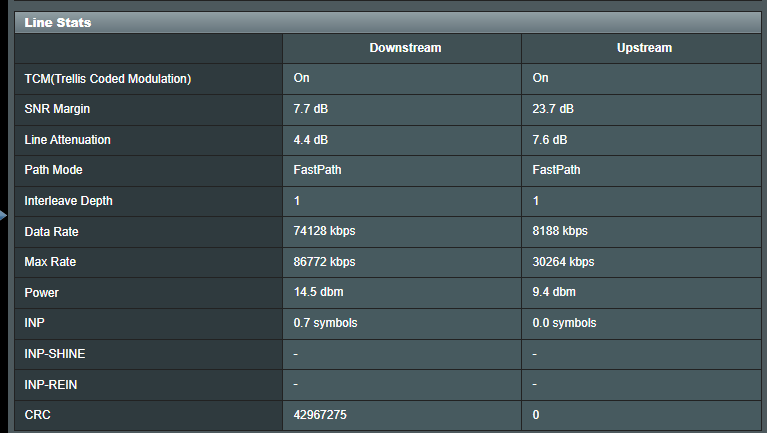Click the downstream CRC count 42967275
The image size is (767, 433).
coord(320,415)
